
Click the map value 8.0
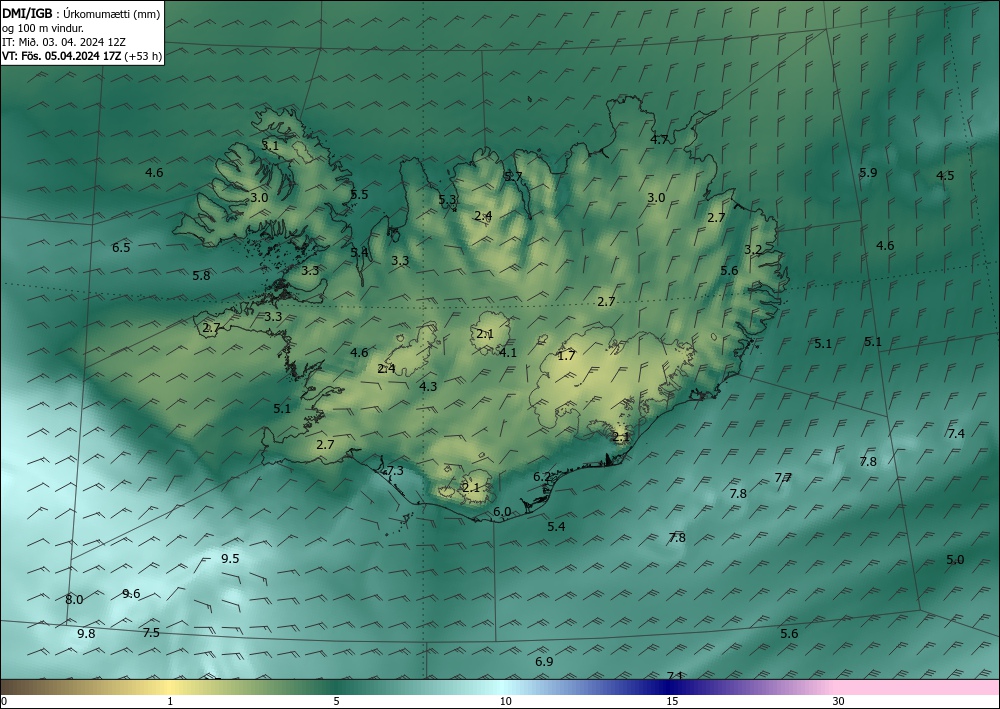point(74,599)
